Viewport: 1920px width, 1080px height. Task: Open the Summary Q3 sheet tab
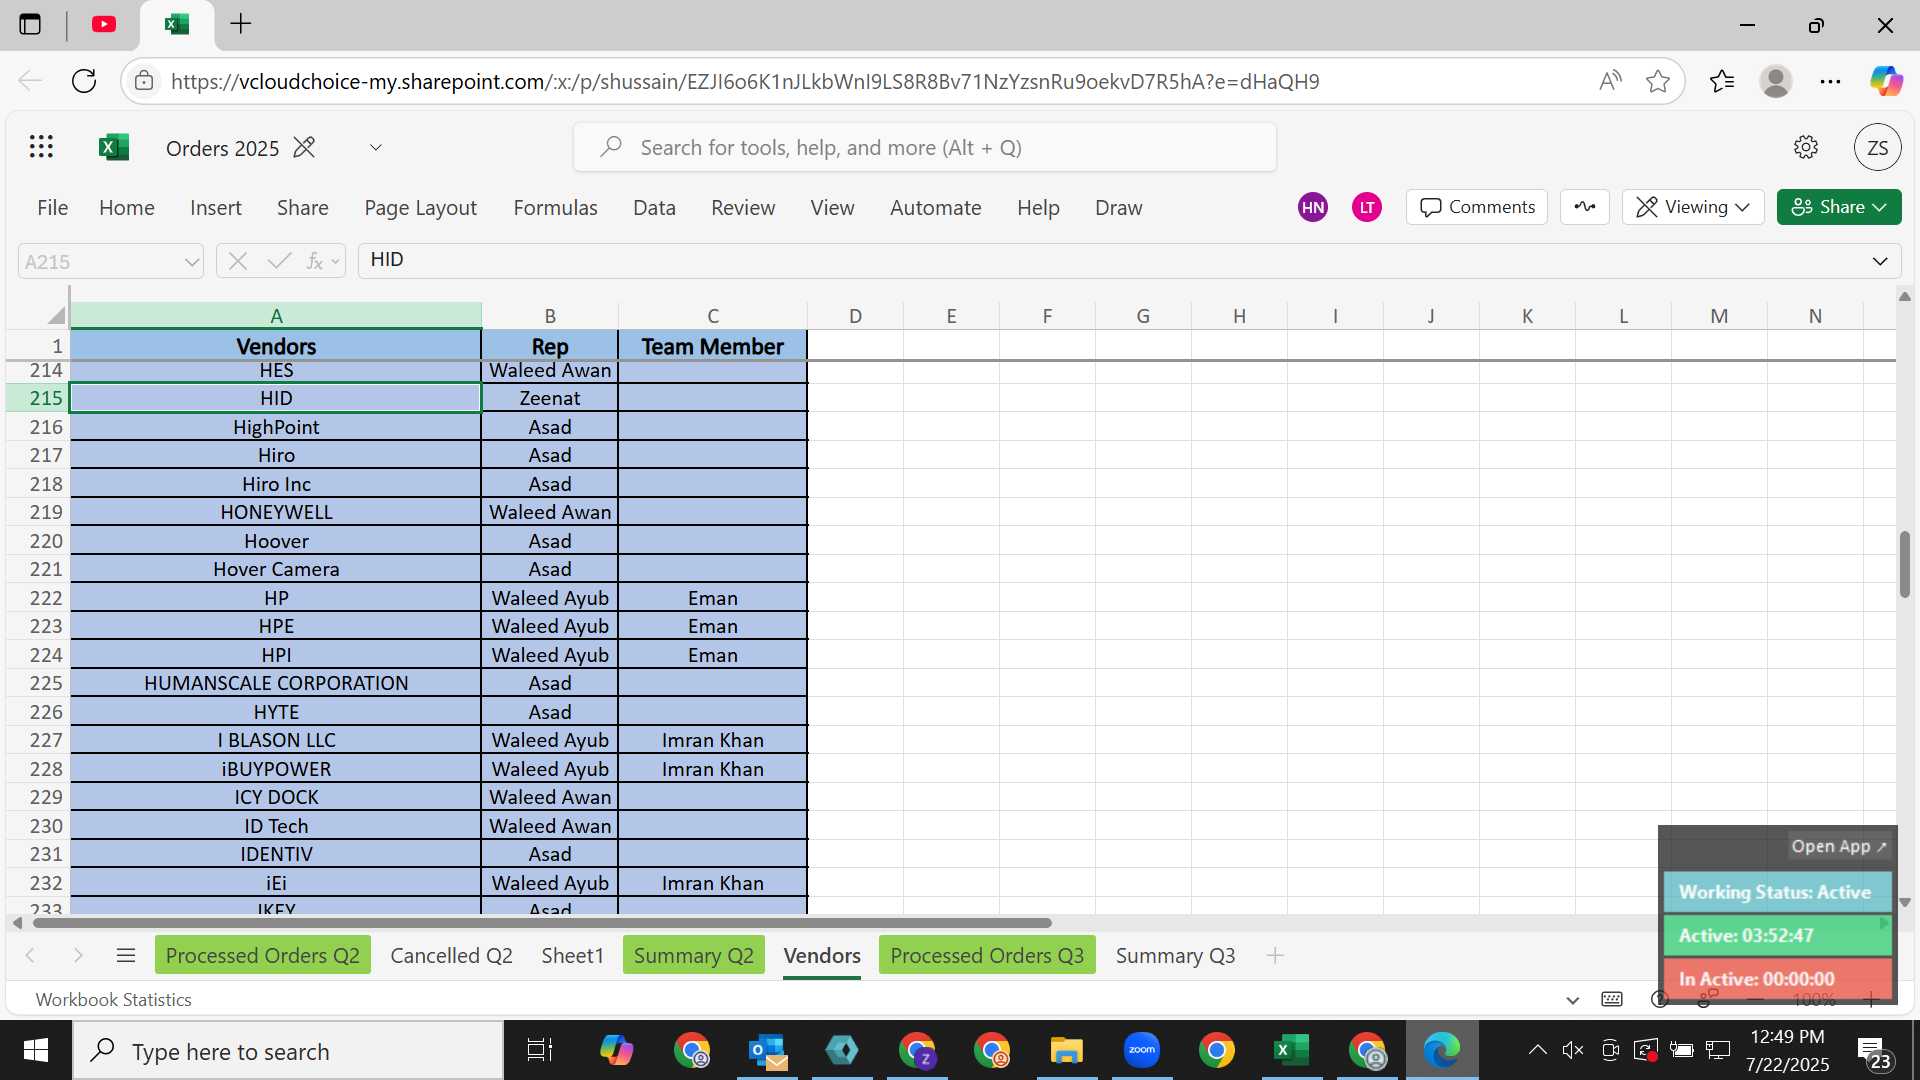click(1175, 955)
